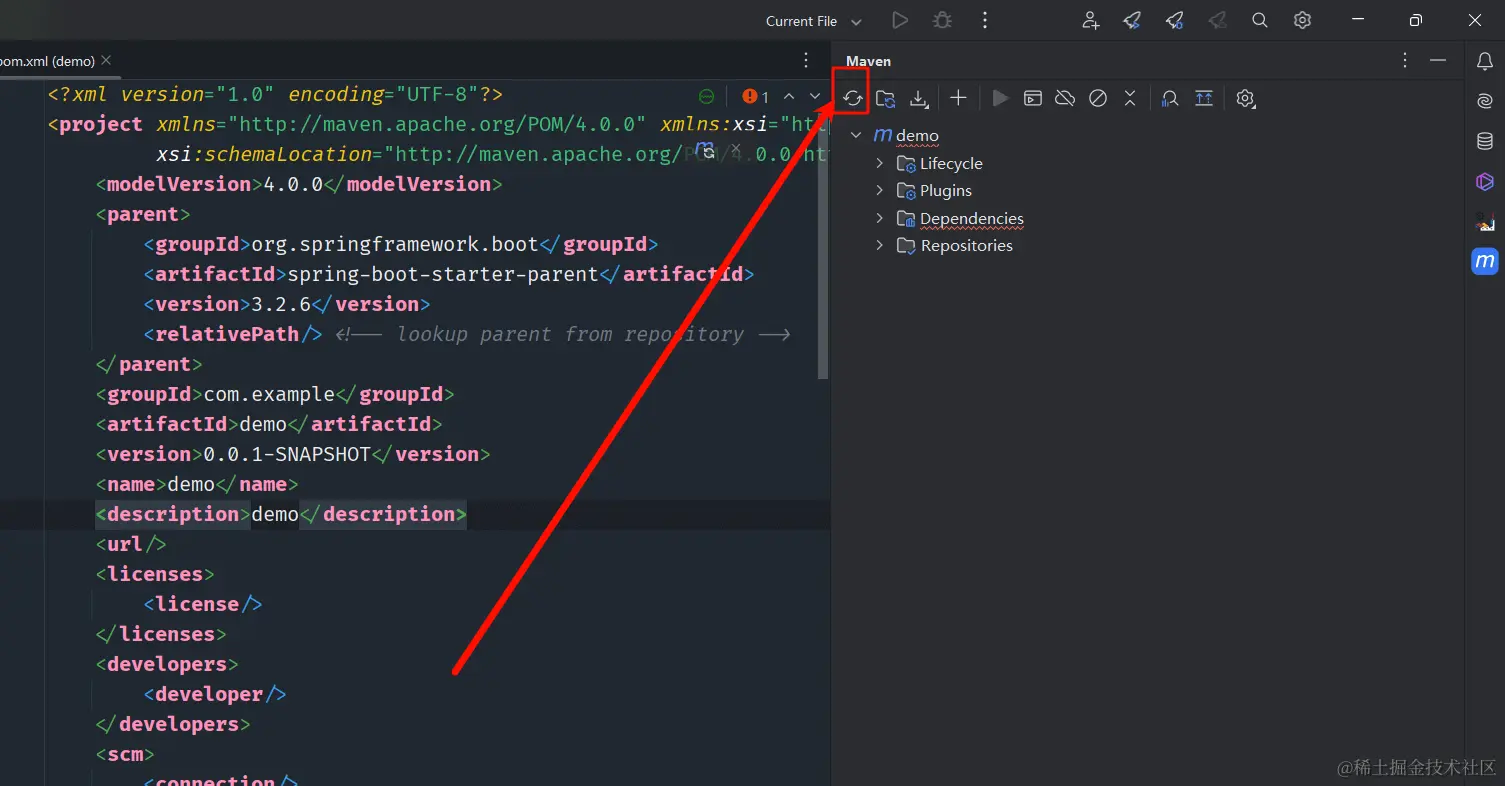Click org.springframework.boot groupId text
The height and width of the screenshot is (786, 1505).
click(395, 244)
